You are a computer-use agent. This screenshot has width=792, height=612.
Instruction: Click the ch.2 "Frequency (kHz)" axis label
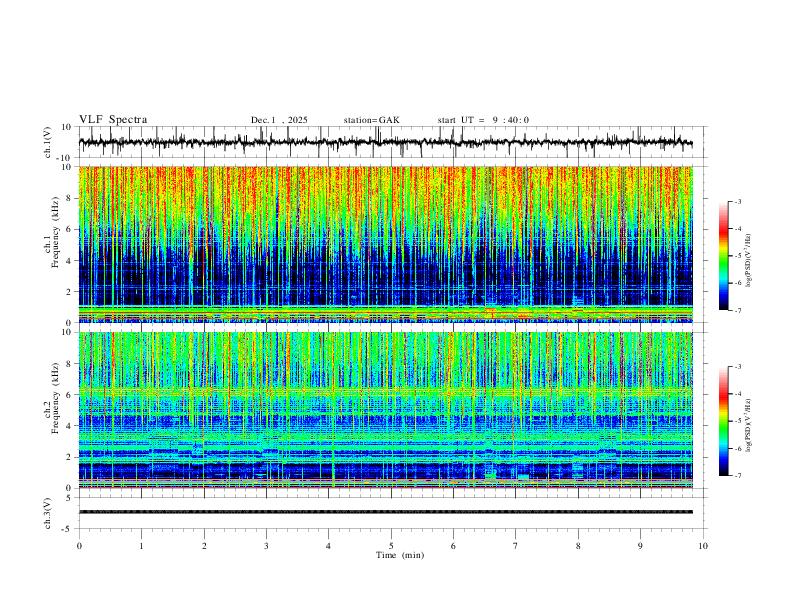pos(56,398)
